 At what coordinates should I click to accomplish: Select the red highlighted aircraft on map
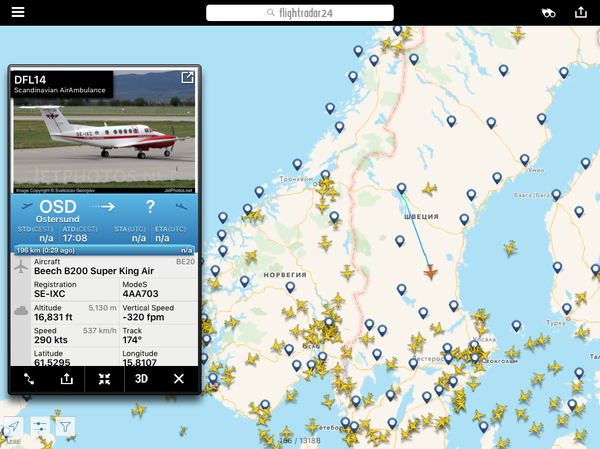(430, 271)
